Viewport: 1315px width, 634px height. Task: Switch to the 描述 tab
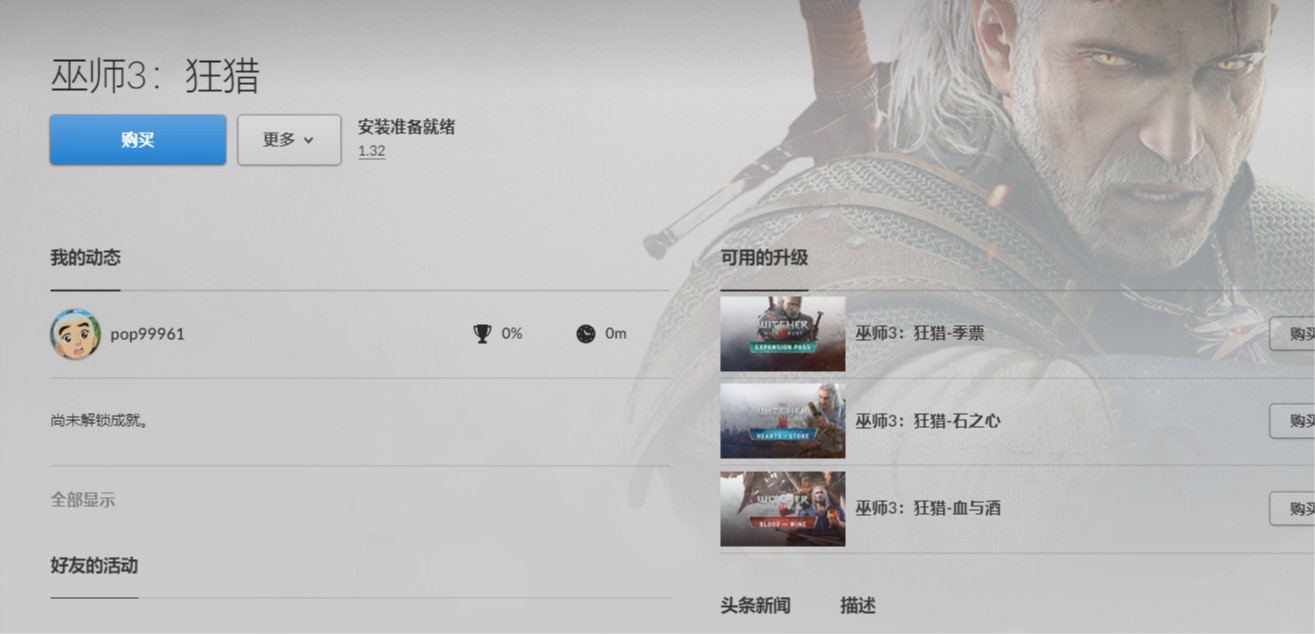(858, 606)
